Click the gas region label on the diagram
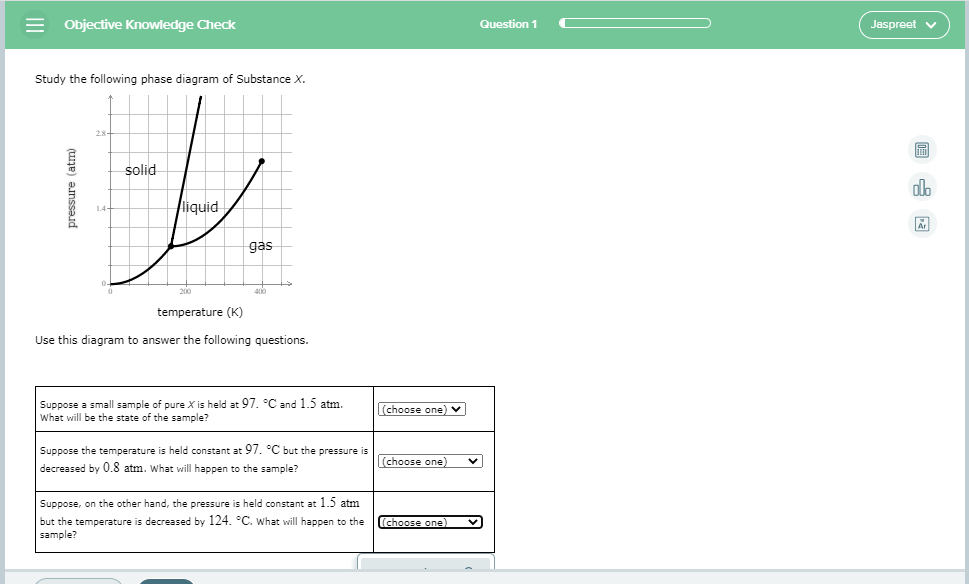This screenshot has height=584, width=969. point(260,245)
